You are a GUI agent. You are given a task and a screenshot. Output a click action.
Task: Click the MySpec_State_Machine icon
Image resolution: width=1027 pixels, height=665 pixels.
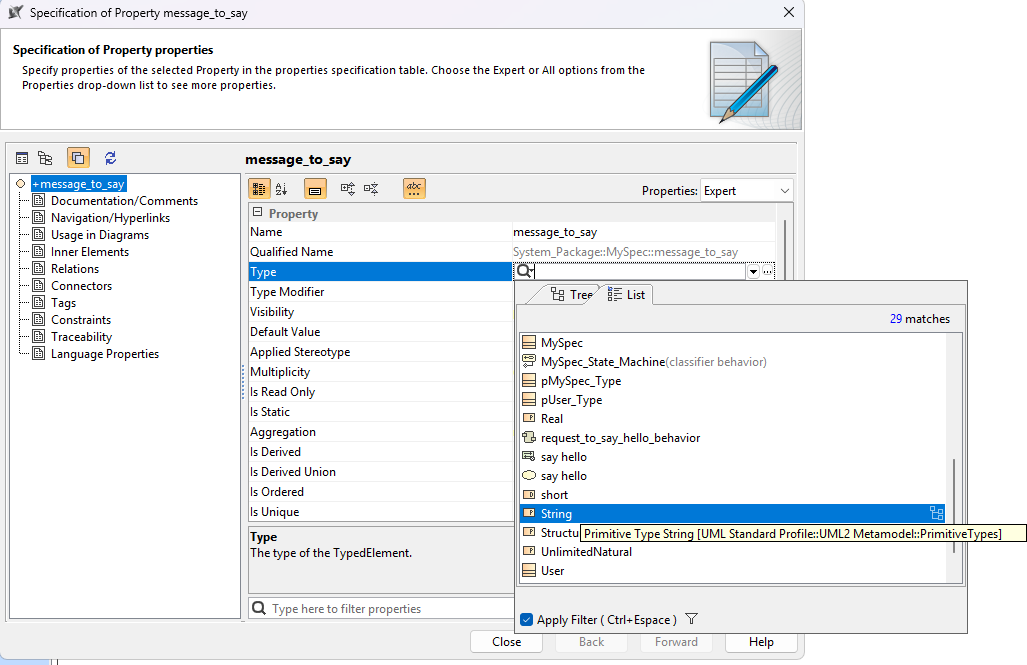529,360
